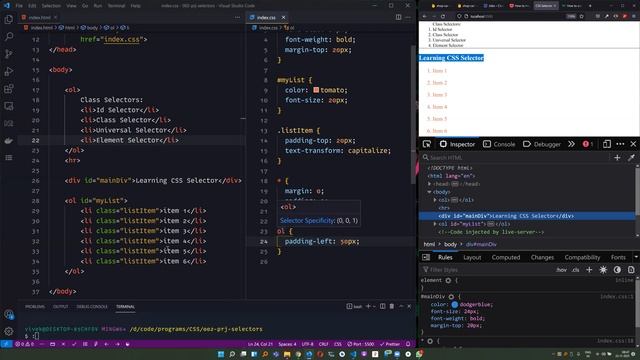Open the Changes sidebar tab
The width and height of the screenshot is (640, 360).
(542, 257)
